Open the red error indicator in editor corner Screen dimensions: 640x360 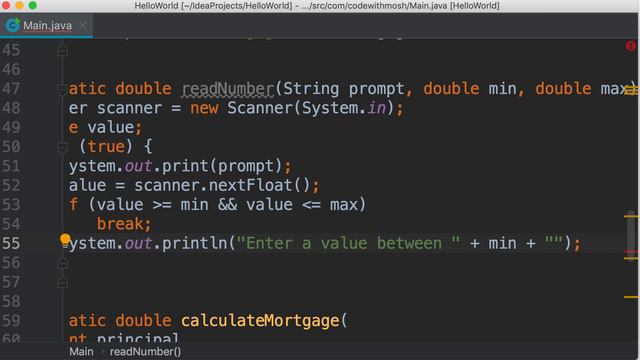click(x=631, y=46)
